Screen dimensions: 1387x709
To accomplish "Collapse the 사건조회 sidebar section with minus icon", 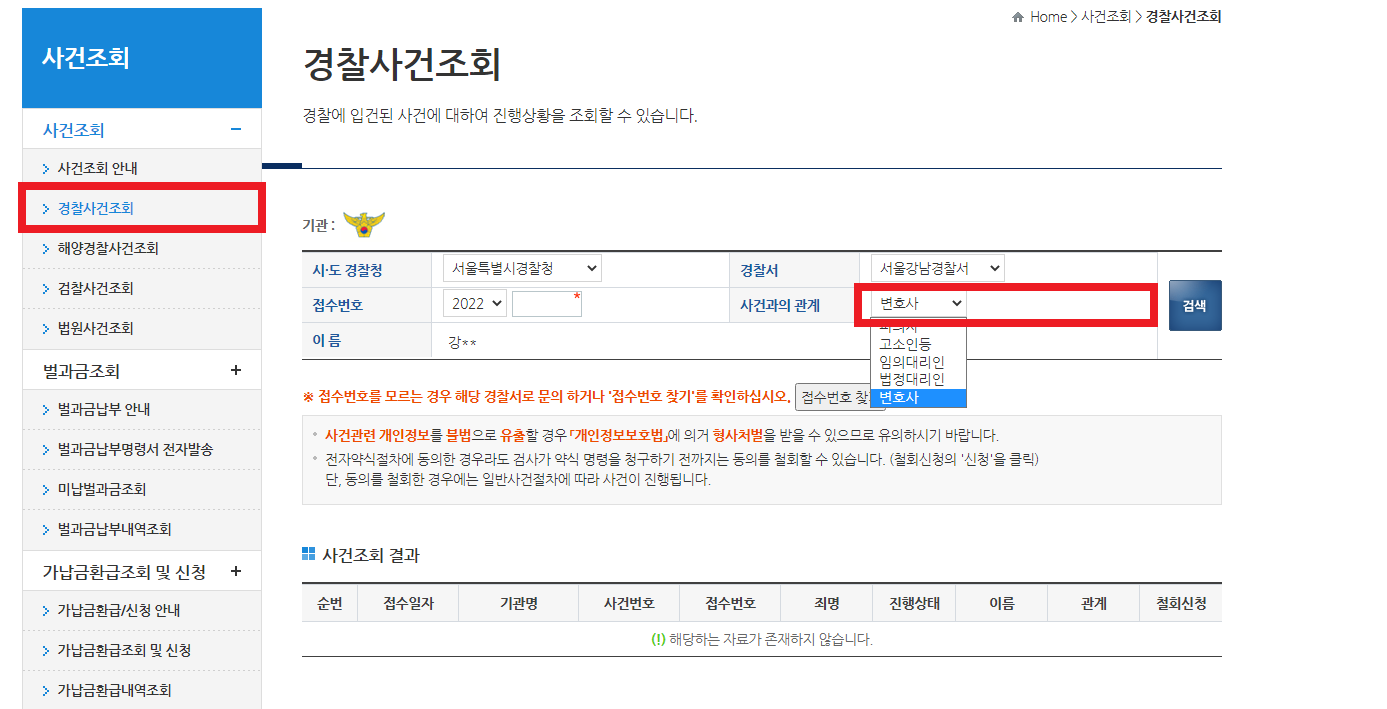I will tap(236, 129).
